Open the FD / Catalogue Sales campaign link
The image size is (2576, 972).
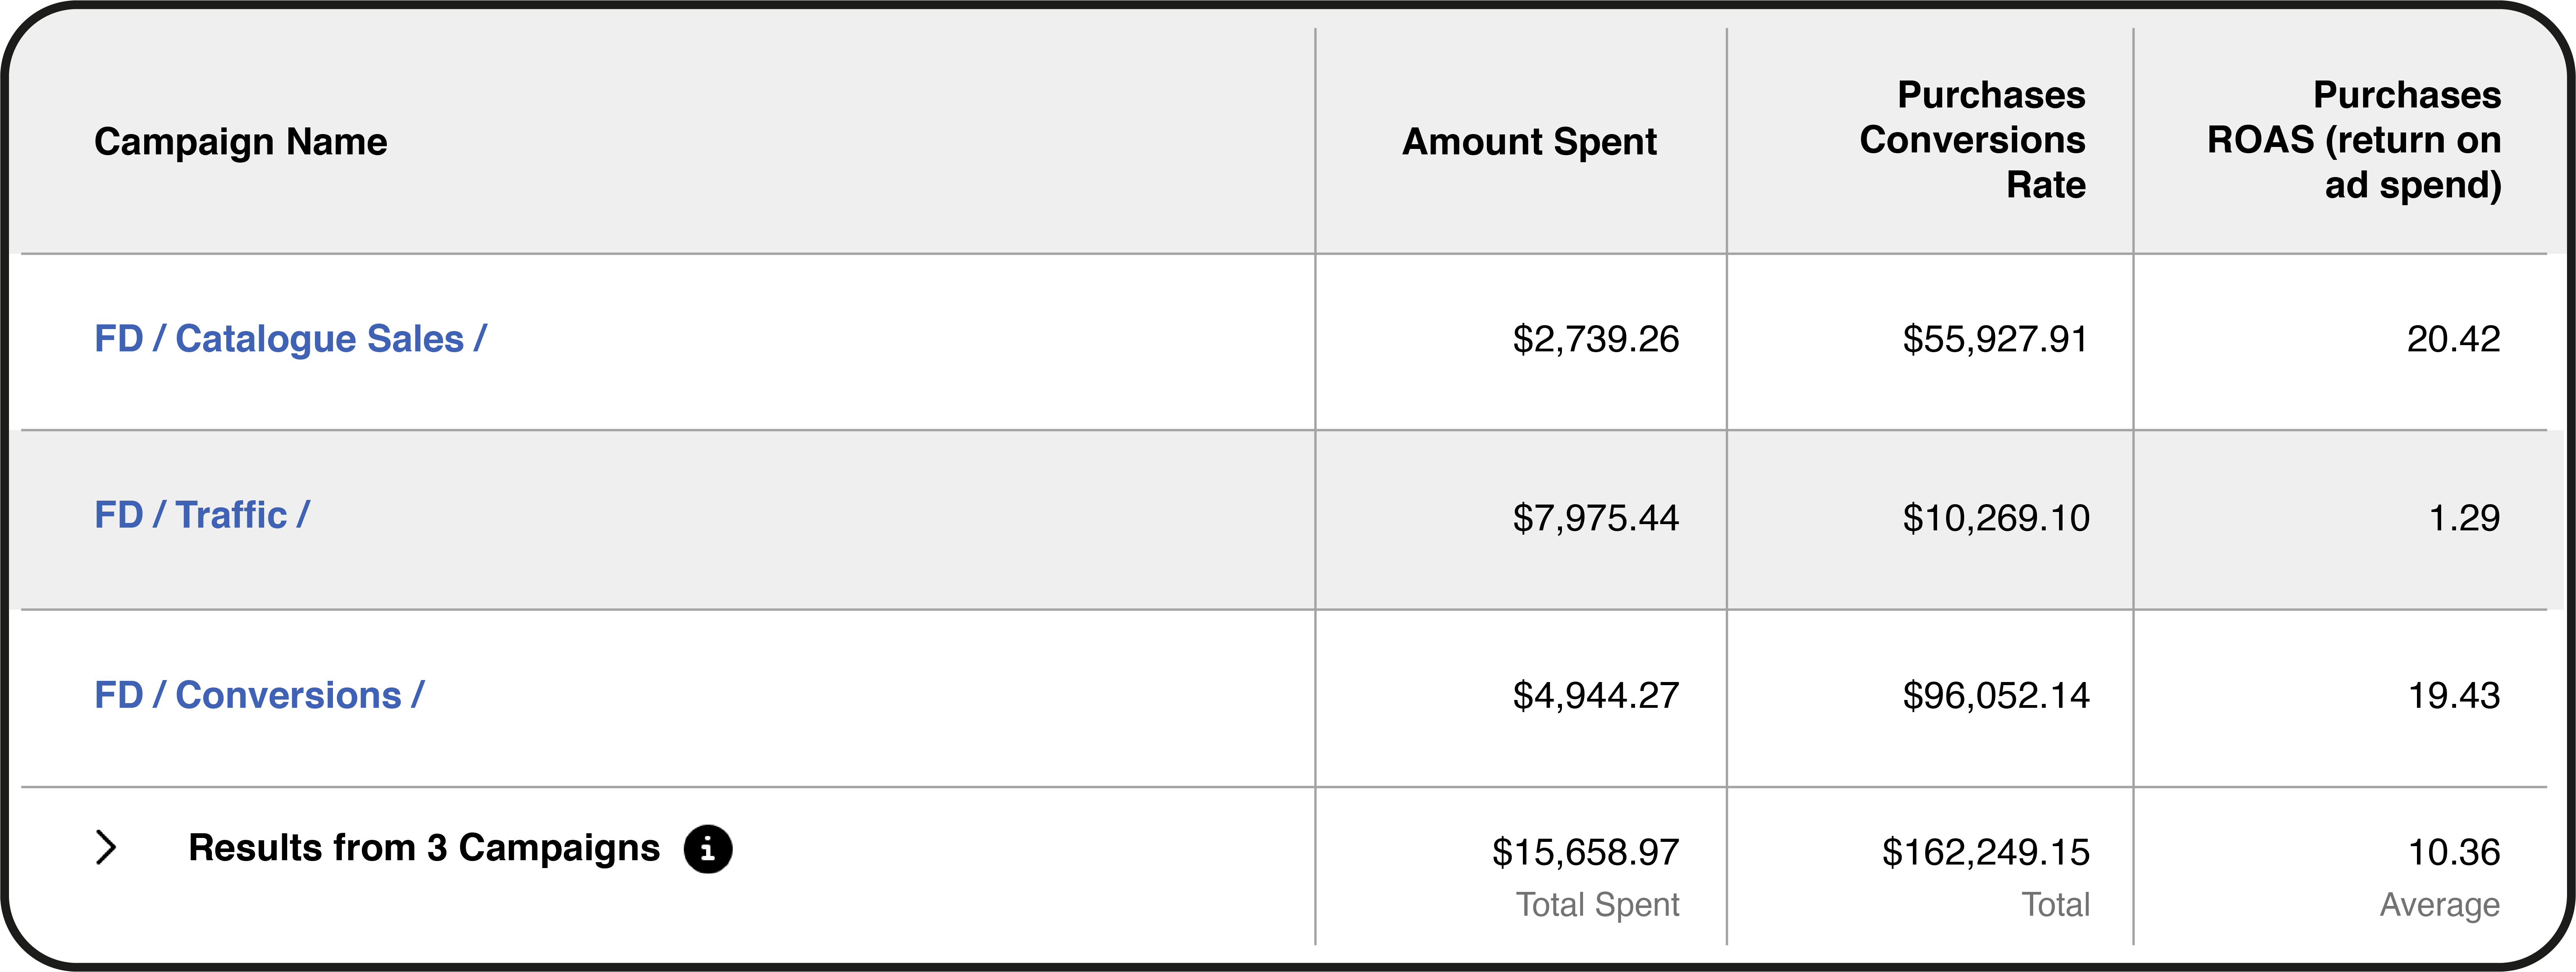coord(290,339)
